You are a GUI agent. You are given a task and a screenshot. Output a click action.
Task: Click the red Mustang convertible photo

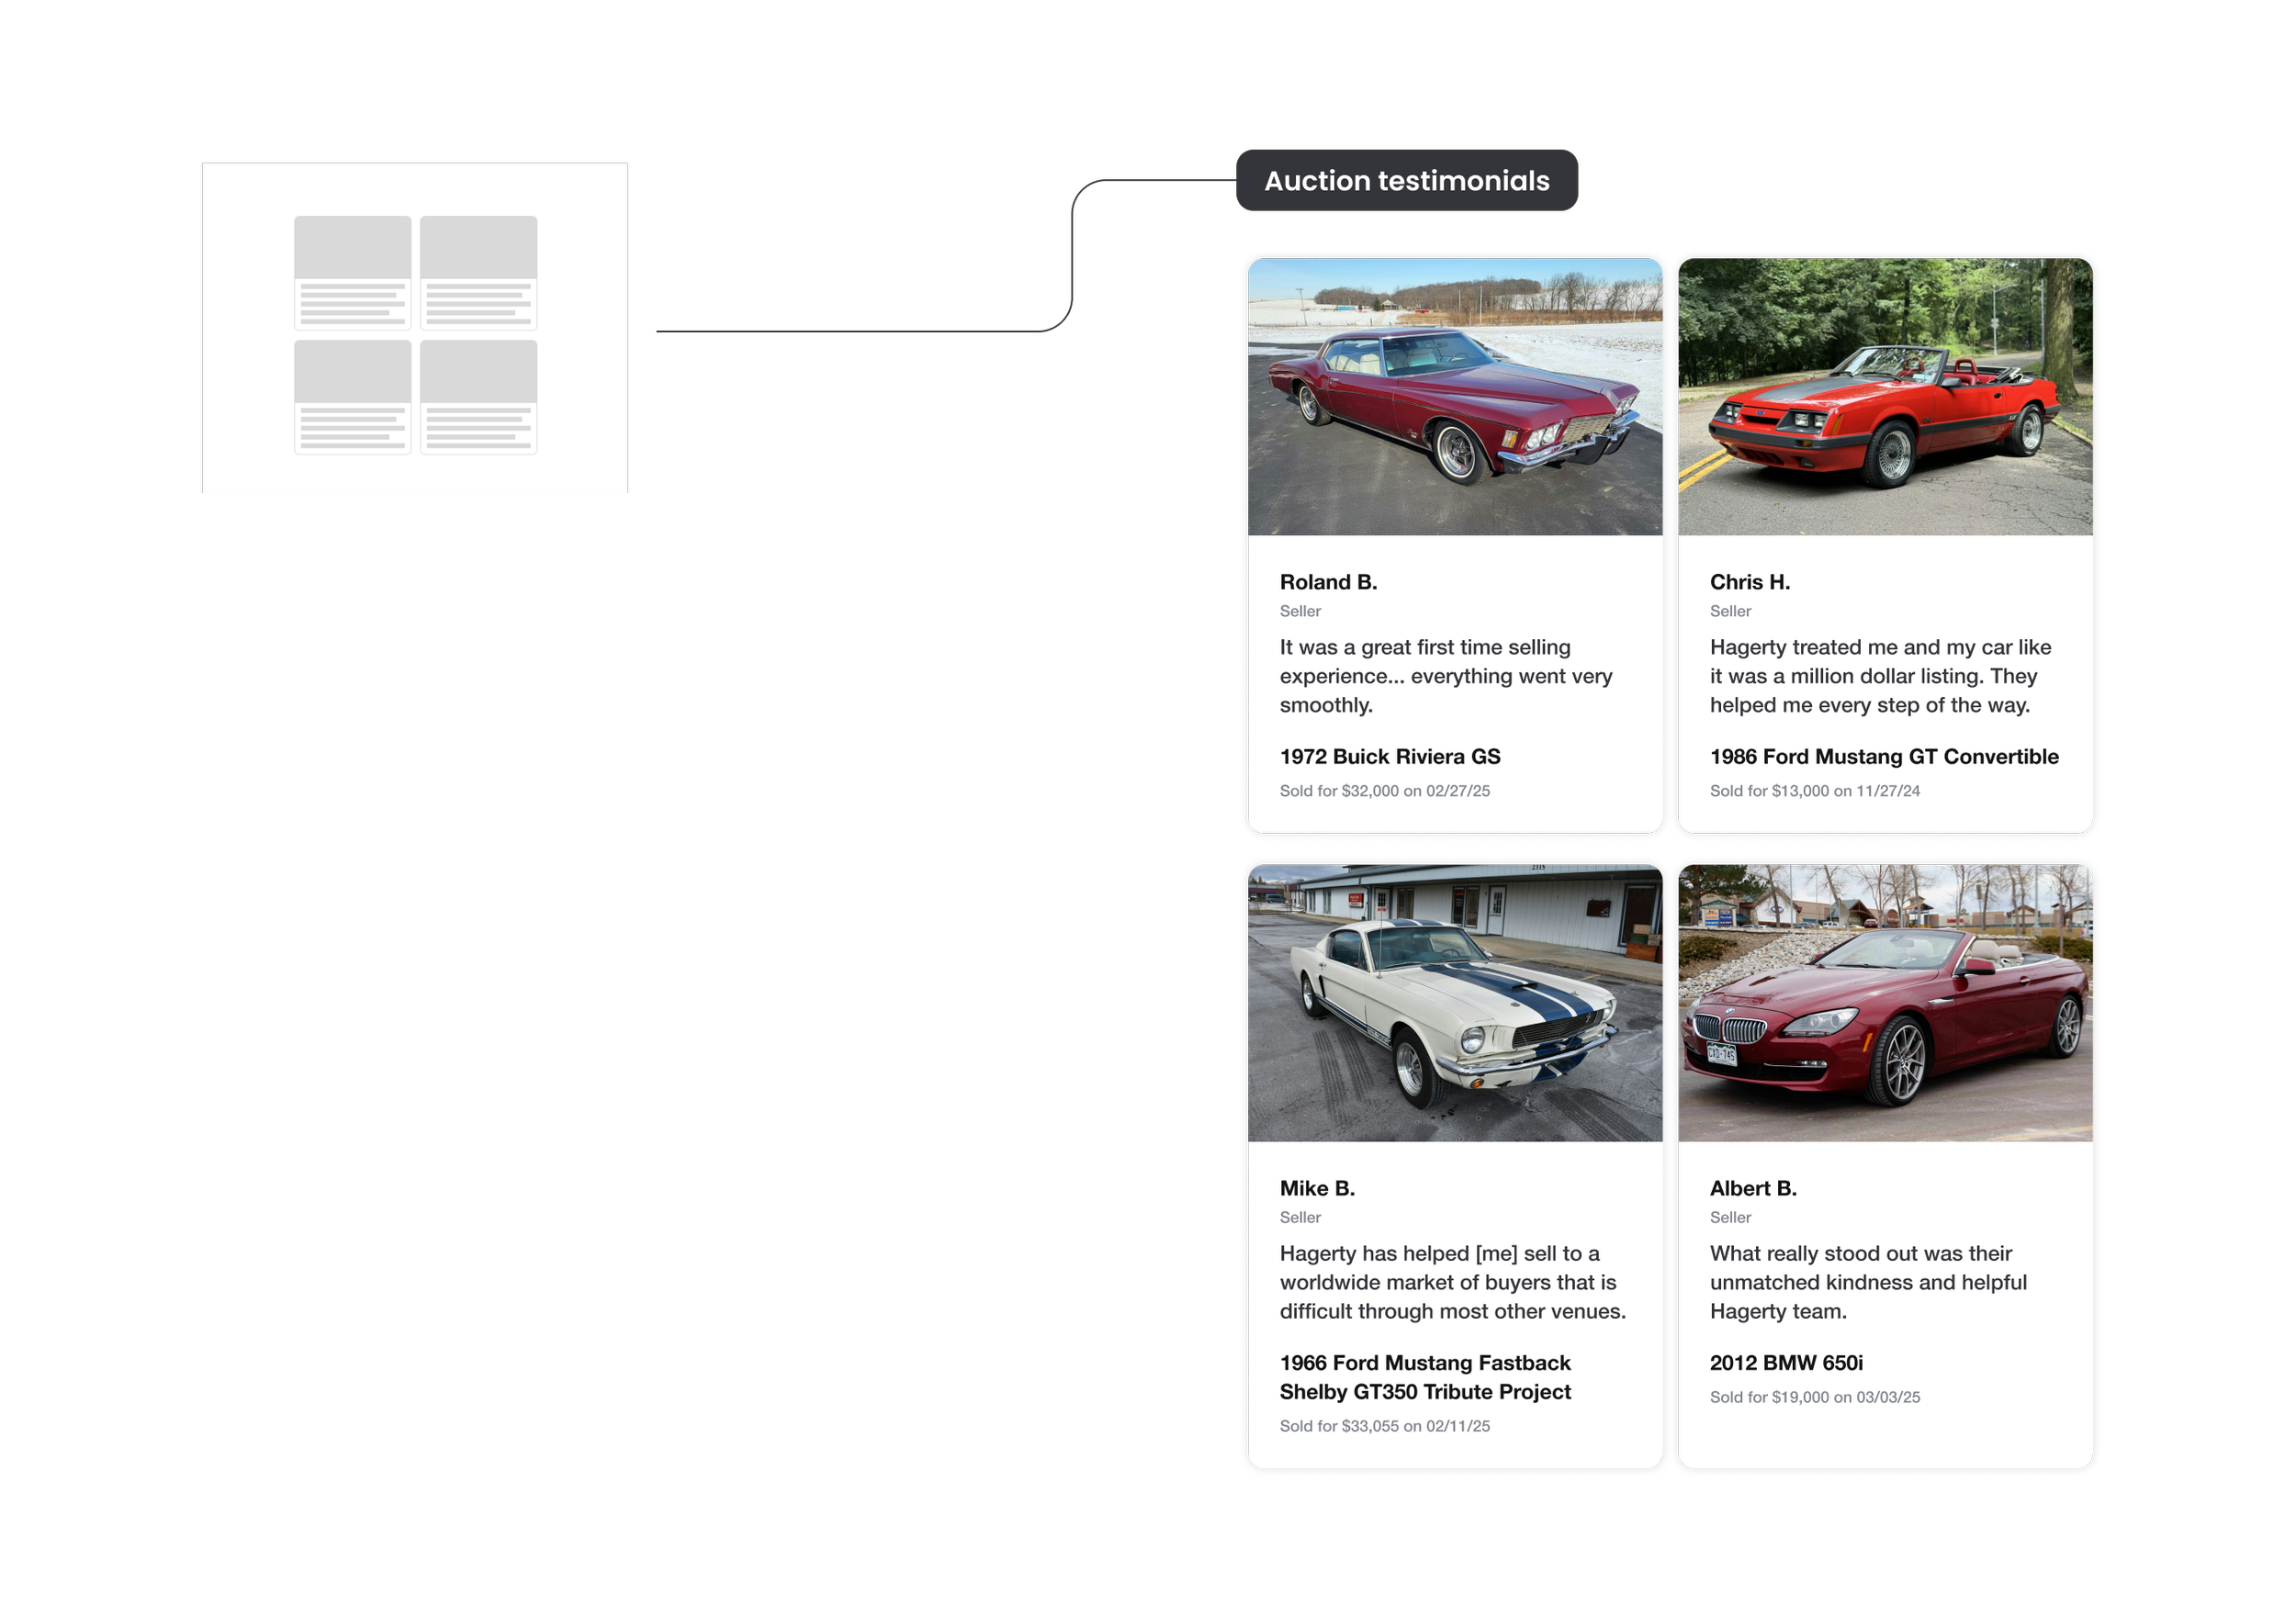click(1885, 397)
